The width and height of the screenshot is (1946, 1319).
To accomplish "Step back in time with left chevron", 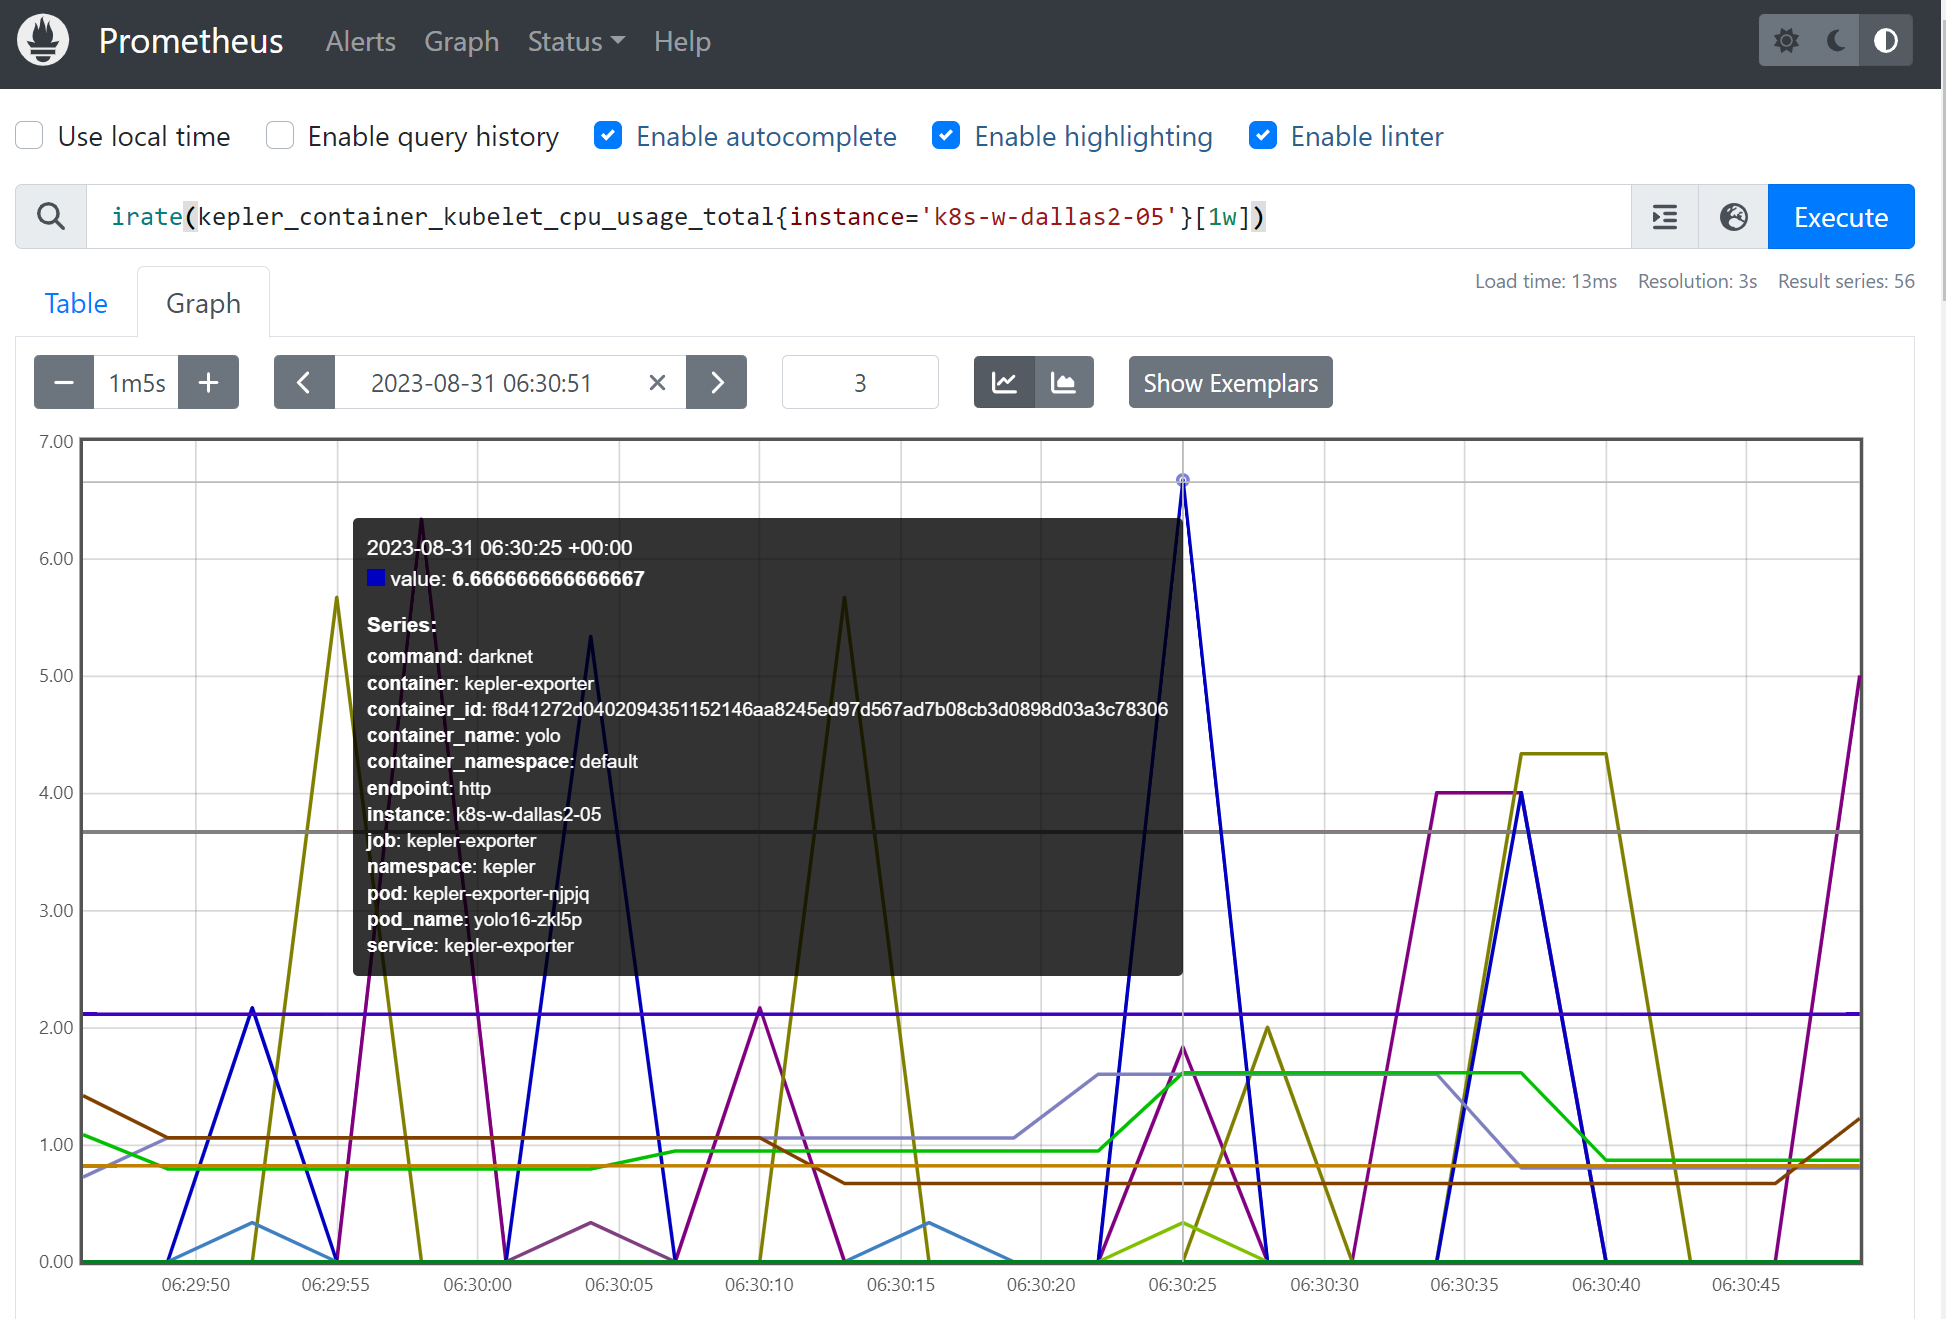I will pos(304,382).
